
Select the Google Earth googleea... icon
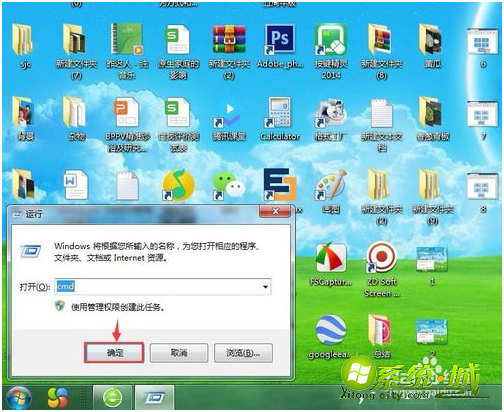pos(331,330)
